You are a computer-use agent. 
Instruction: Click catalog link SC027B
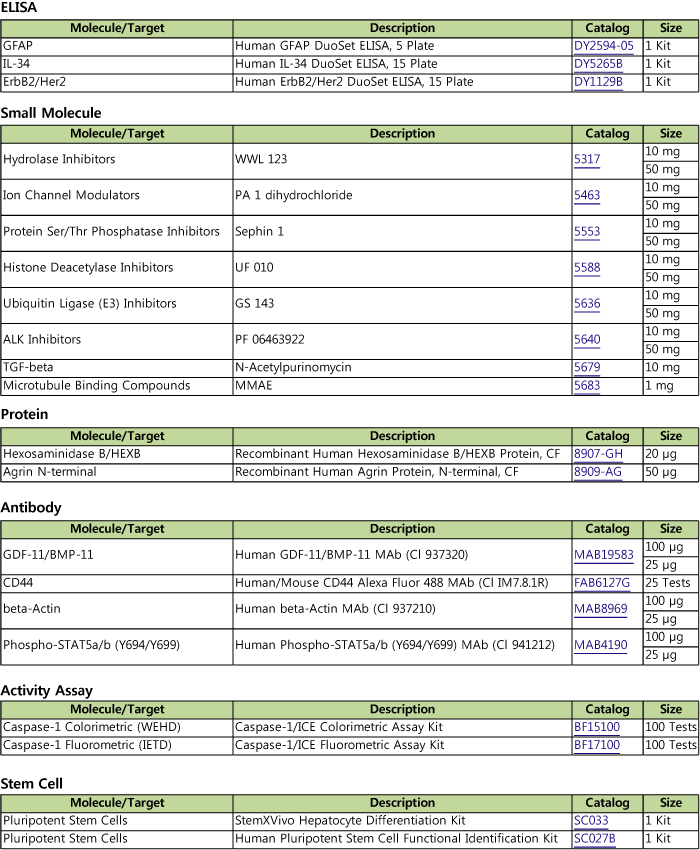[x=595, y=839]
